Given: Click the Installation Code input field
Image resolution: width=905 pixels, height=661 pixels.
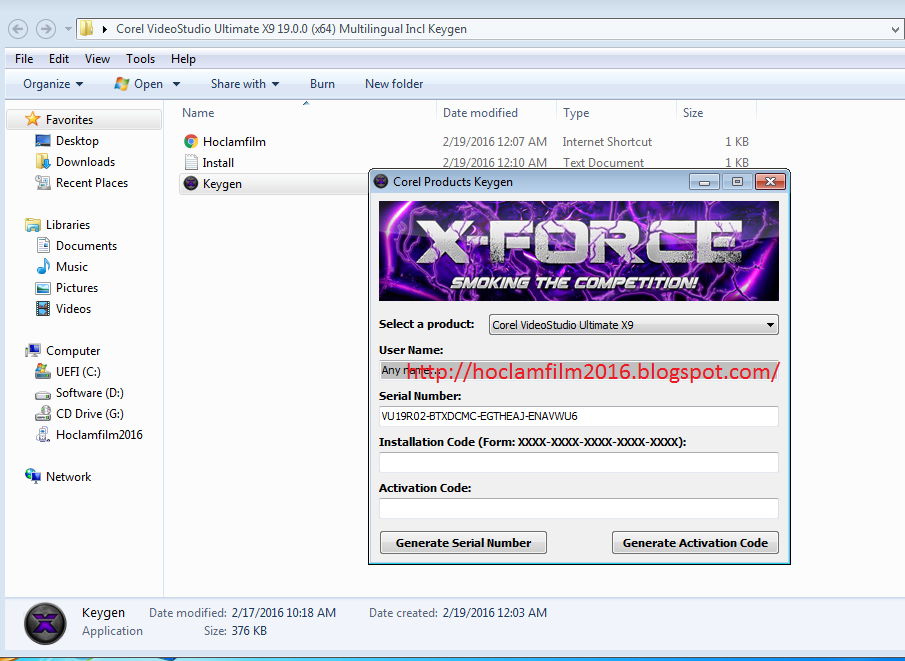Looking at the screenshot, I should [579, 462].
